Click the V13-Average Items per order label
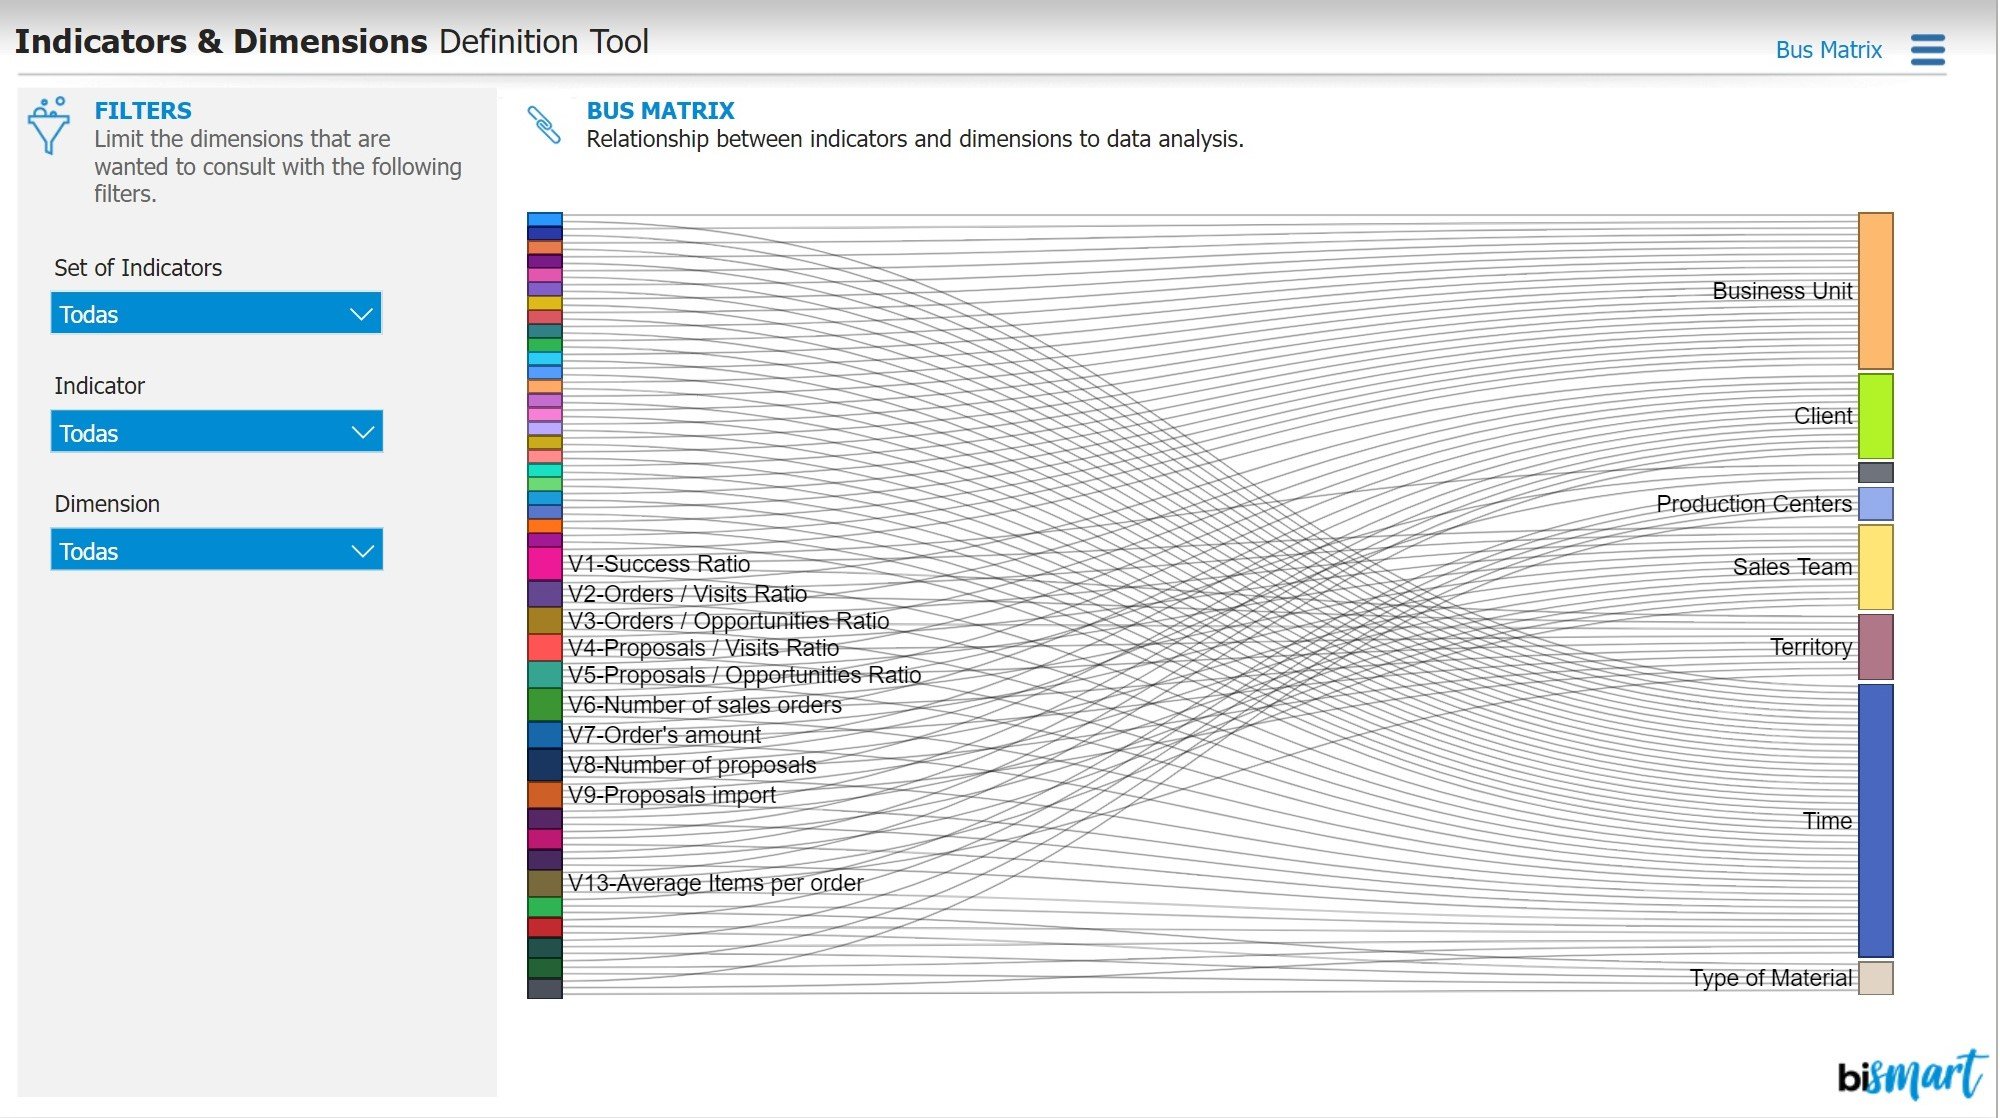The height and width of the screenshot is (1118, 2000). (x=715, y=883)
